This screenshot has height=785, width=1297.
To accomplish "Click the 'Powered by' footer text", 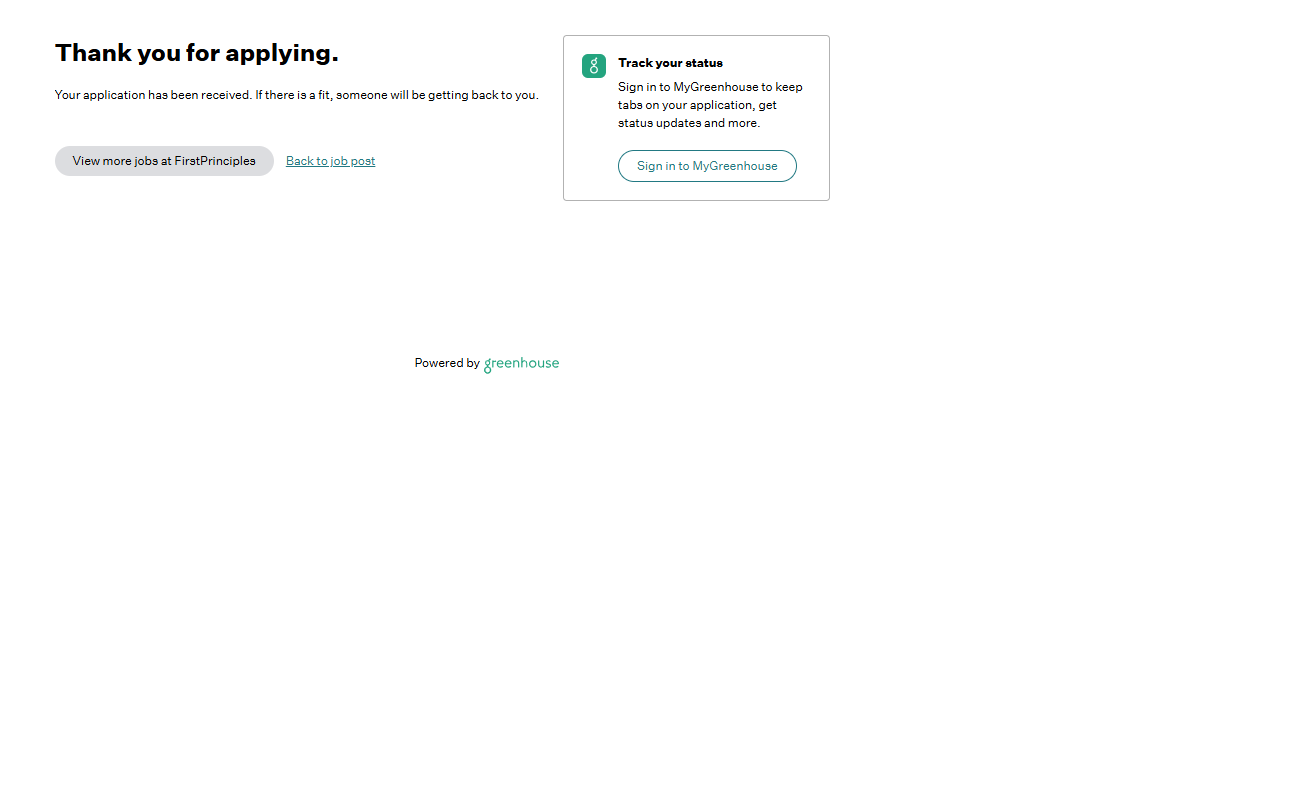I will [446, 364].
